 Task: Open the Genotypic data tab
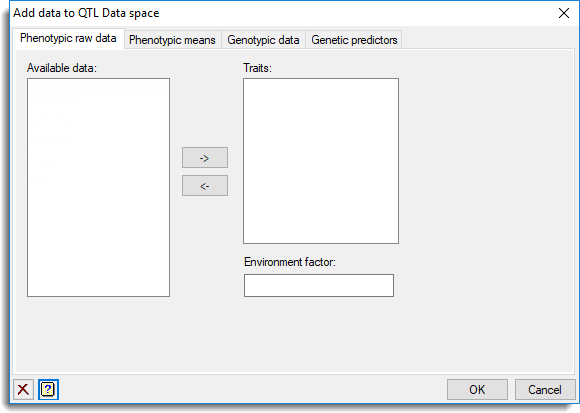[x=263, y=40]
